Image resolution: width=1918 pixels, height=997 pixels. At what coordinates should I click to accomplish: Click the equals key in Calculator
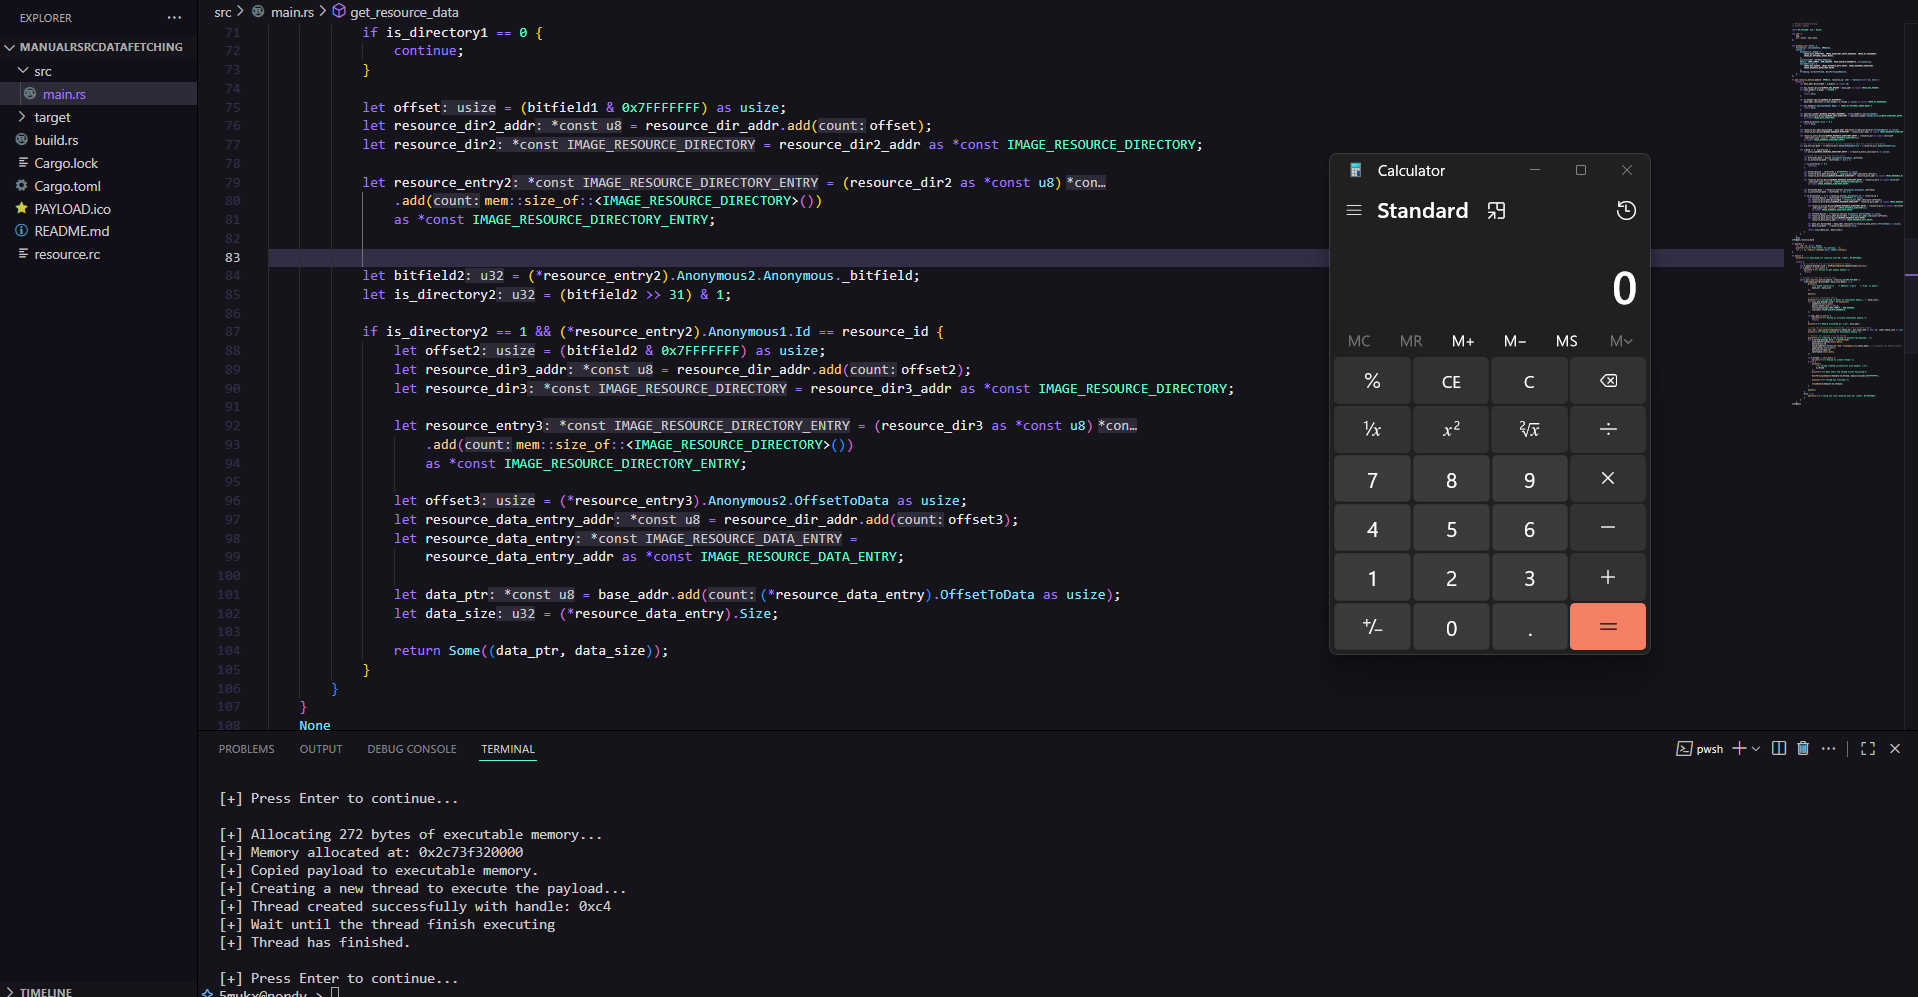point(1608,627)
